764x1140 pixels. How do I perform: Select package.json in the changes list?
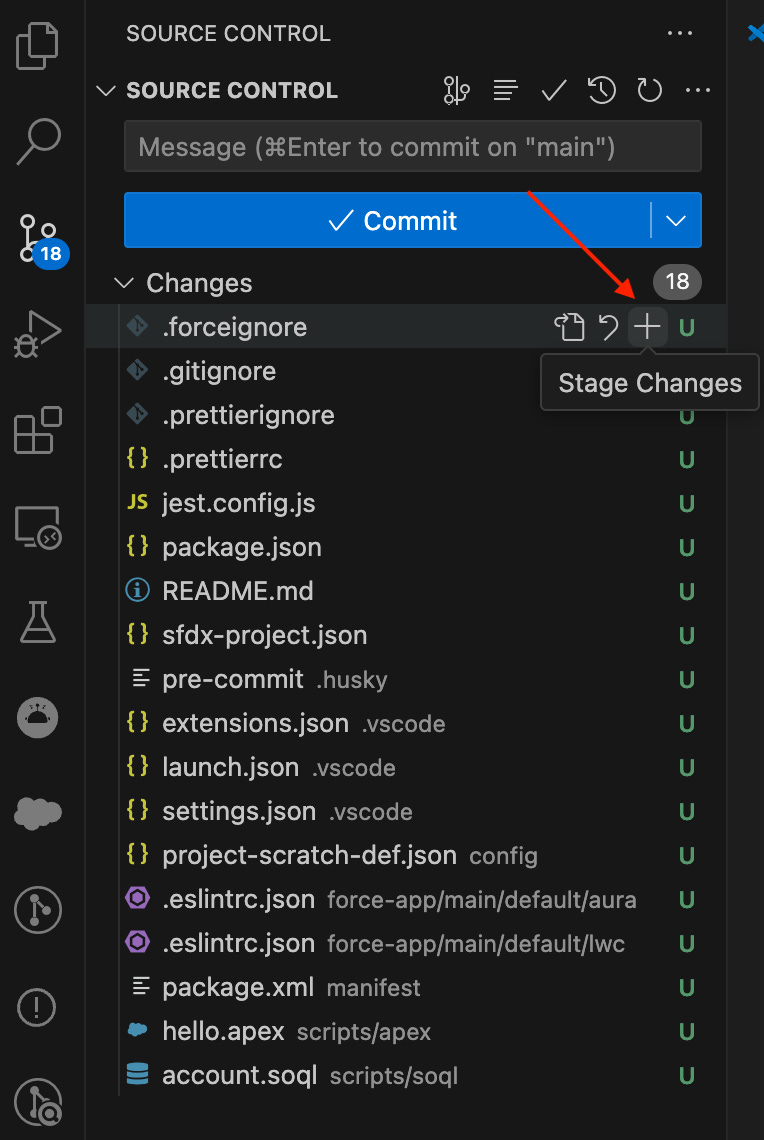tap(242, 547)
